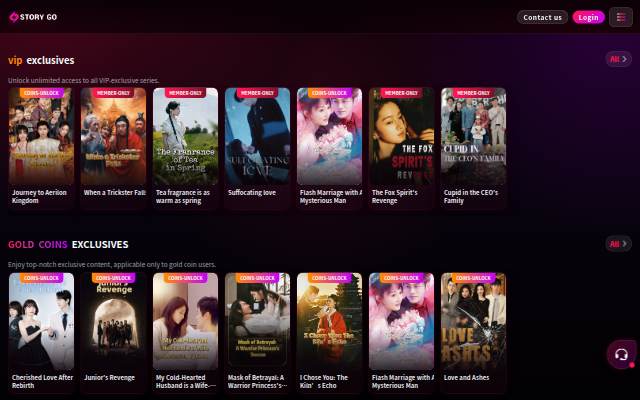Click the pink Login button
The height and width of the screenshot is (400, 640).
(588, 17)
